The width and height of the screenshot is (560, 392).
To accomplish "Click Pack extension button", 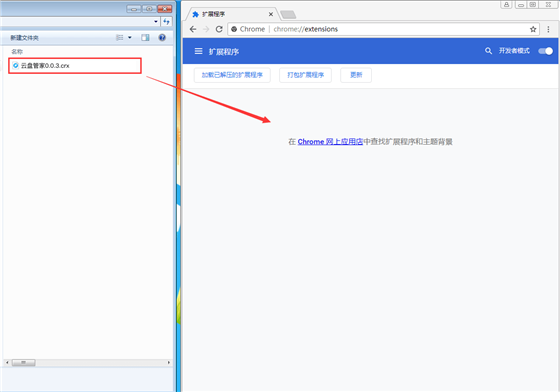I will pos(305,75).
